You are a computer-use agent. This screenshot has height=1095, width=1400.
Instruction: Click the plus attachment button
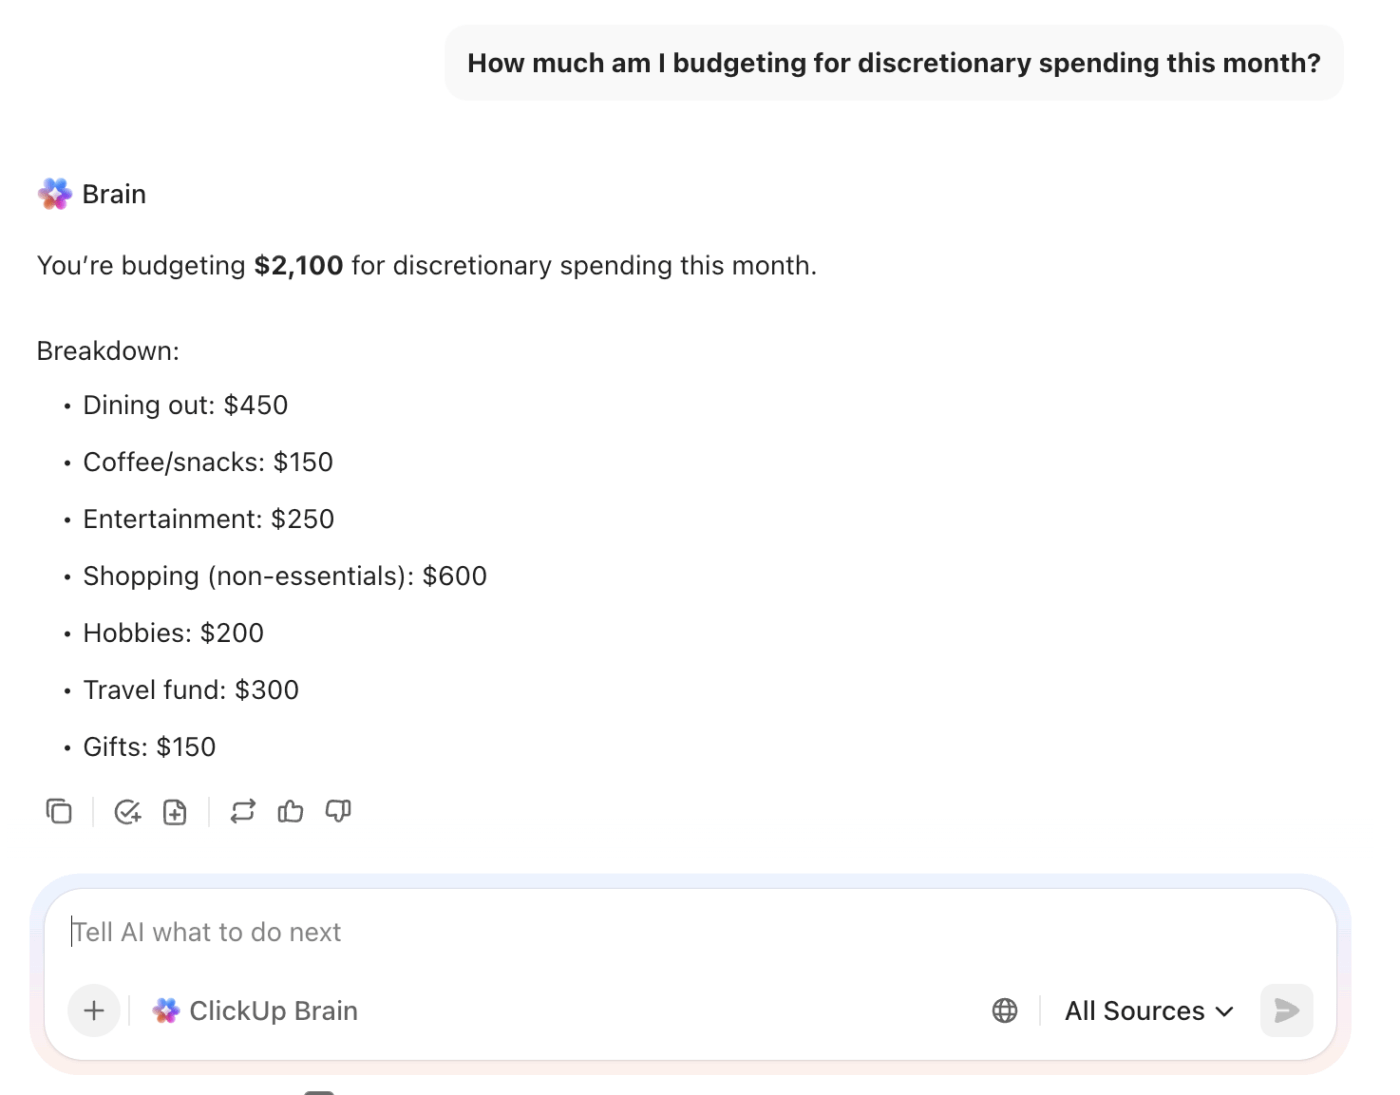coord(94,1011)
